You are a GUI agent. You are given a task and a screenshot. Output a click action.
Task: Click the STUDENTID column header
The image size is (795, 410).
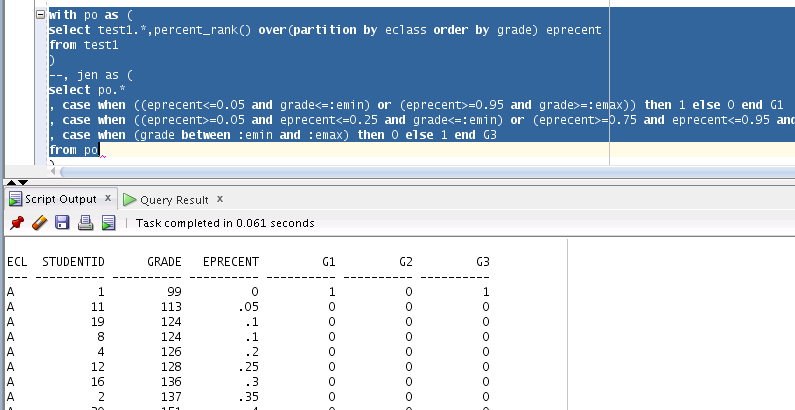[x=73, y=262]
